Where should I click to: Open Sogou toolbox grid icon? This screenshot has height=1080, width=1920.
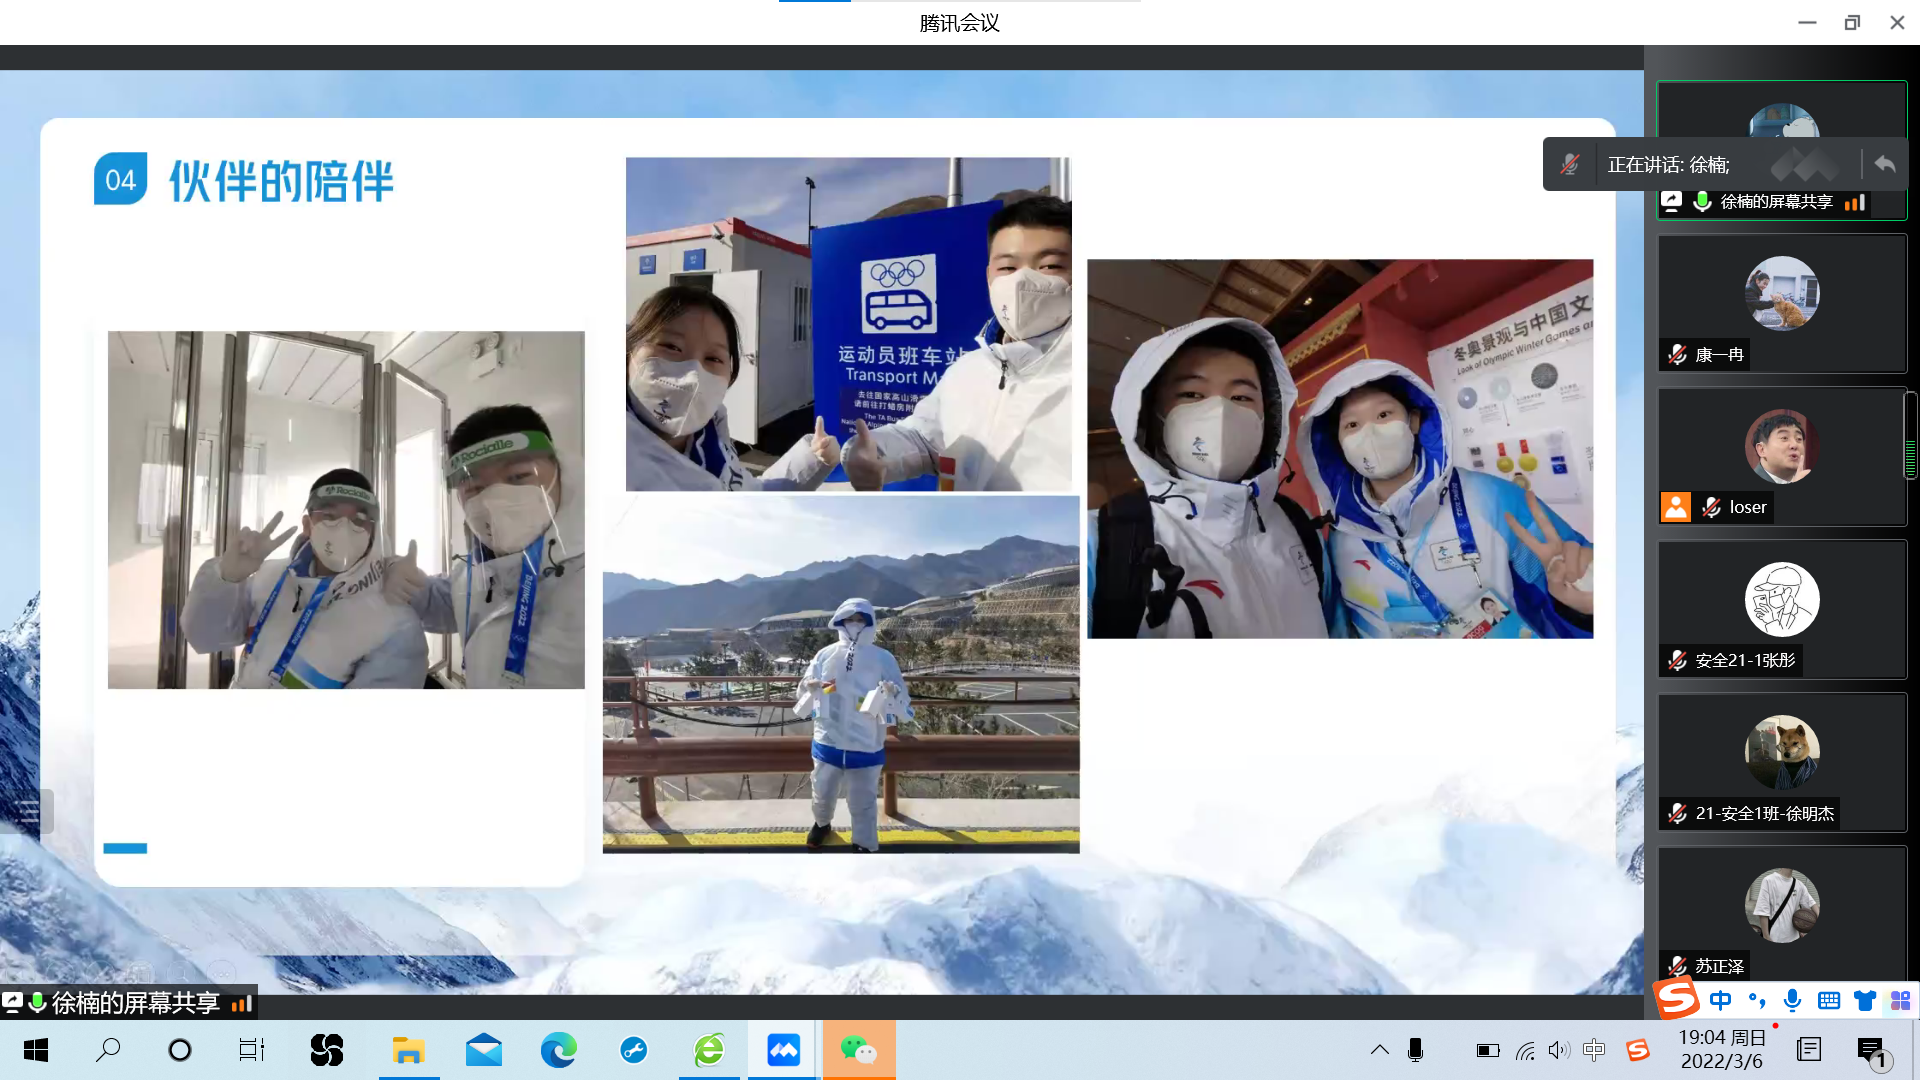coord(1900,1000)
